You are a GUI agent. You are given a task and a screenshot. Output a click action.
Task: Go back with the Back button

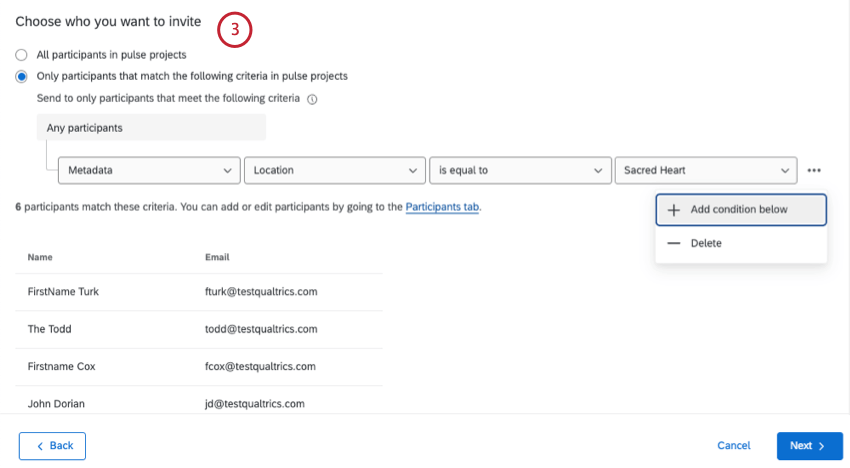tap(52, 446)
